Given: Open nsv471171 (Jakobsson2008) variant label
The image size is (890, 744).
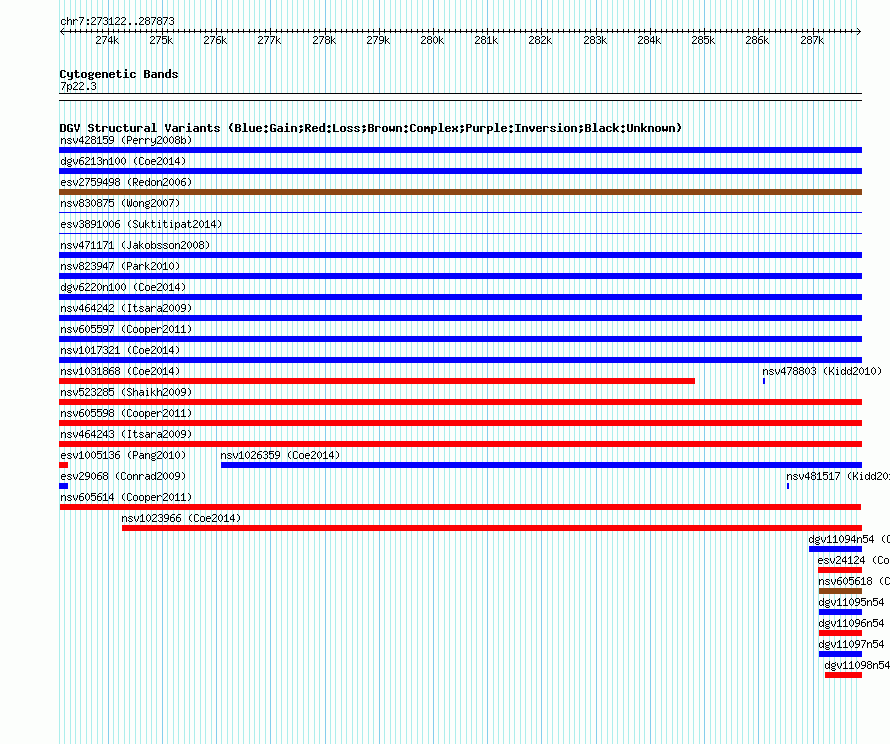Looking at the screenshot, I should point(135,245).
